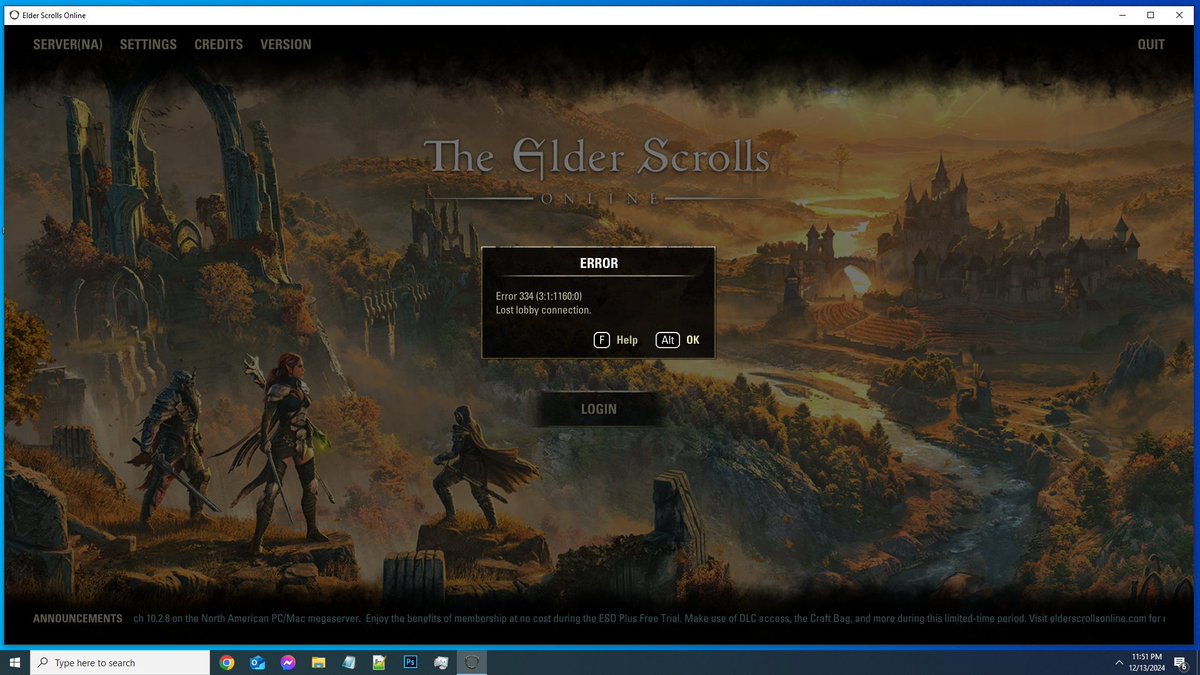
Task: Open the SERVER(NA) menu
Action: click(67, 44)
